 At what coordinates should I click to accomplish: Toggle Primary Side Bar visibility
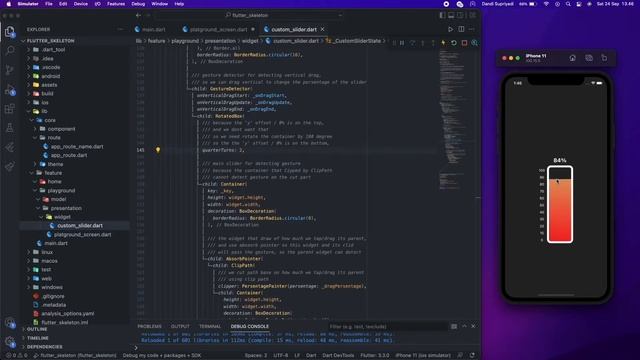tap(442, 15)
